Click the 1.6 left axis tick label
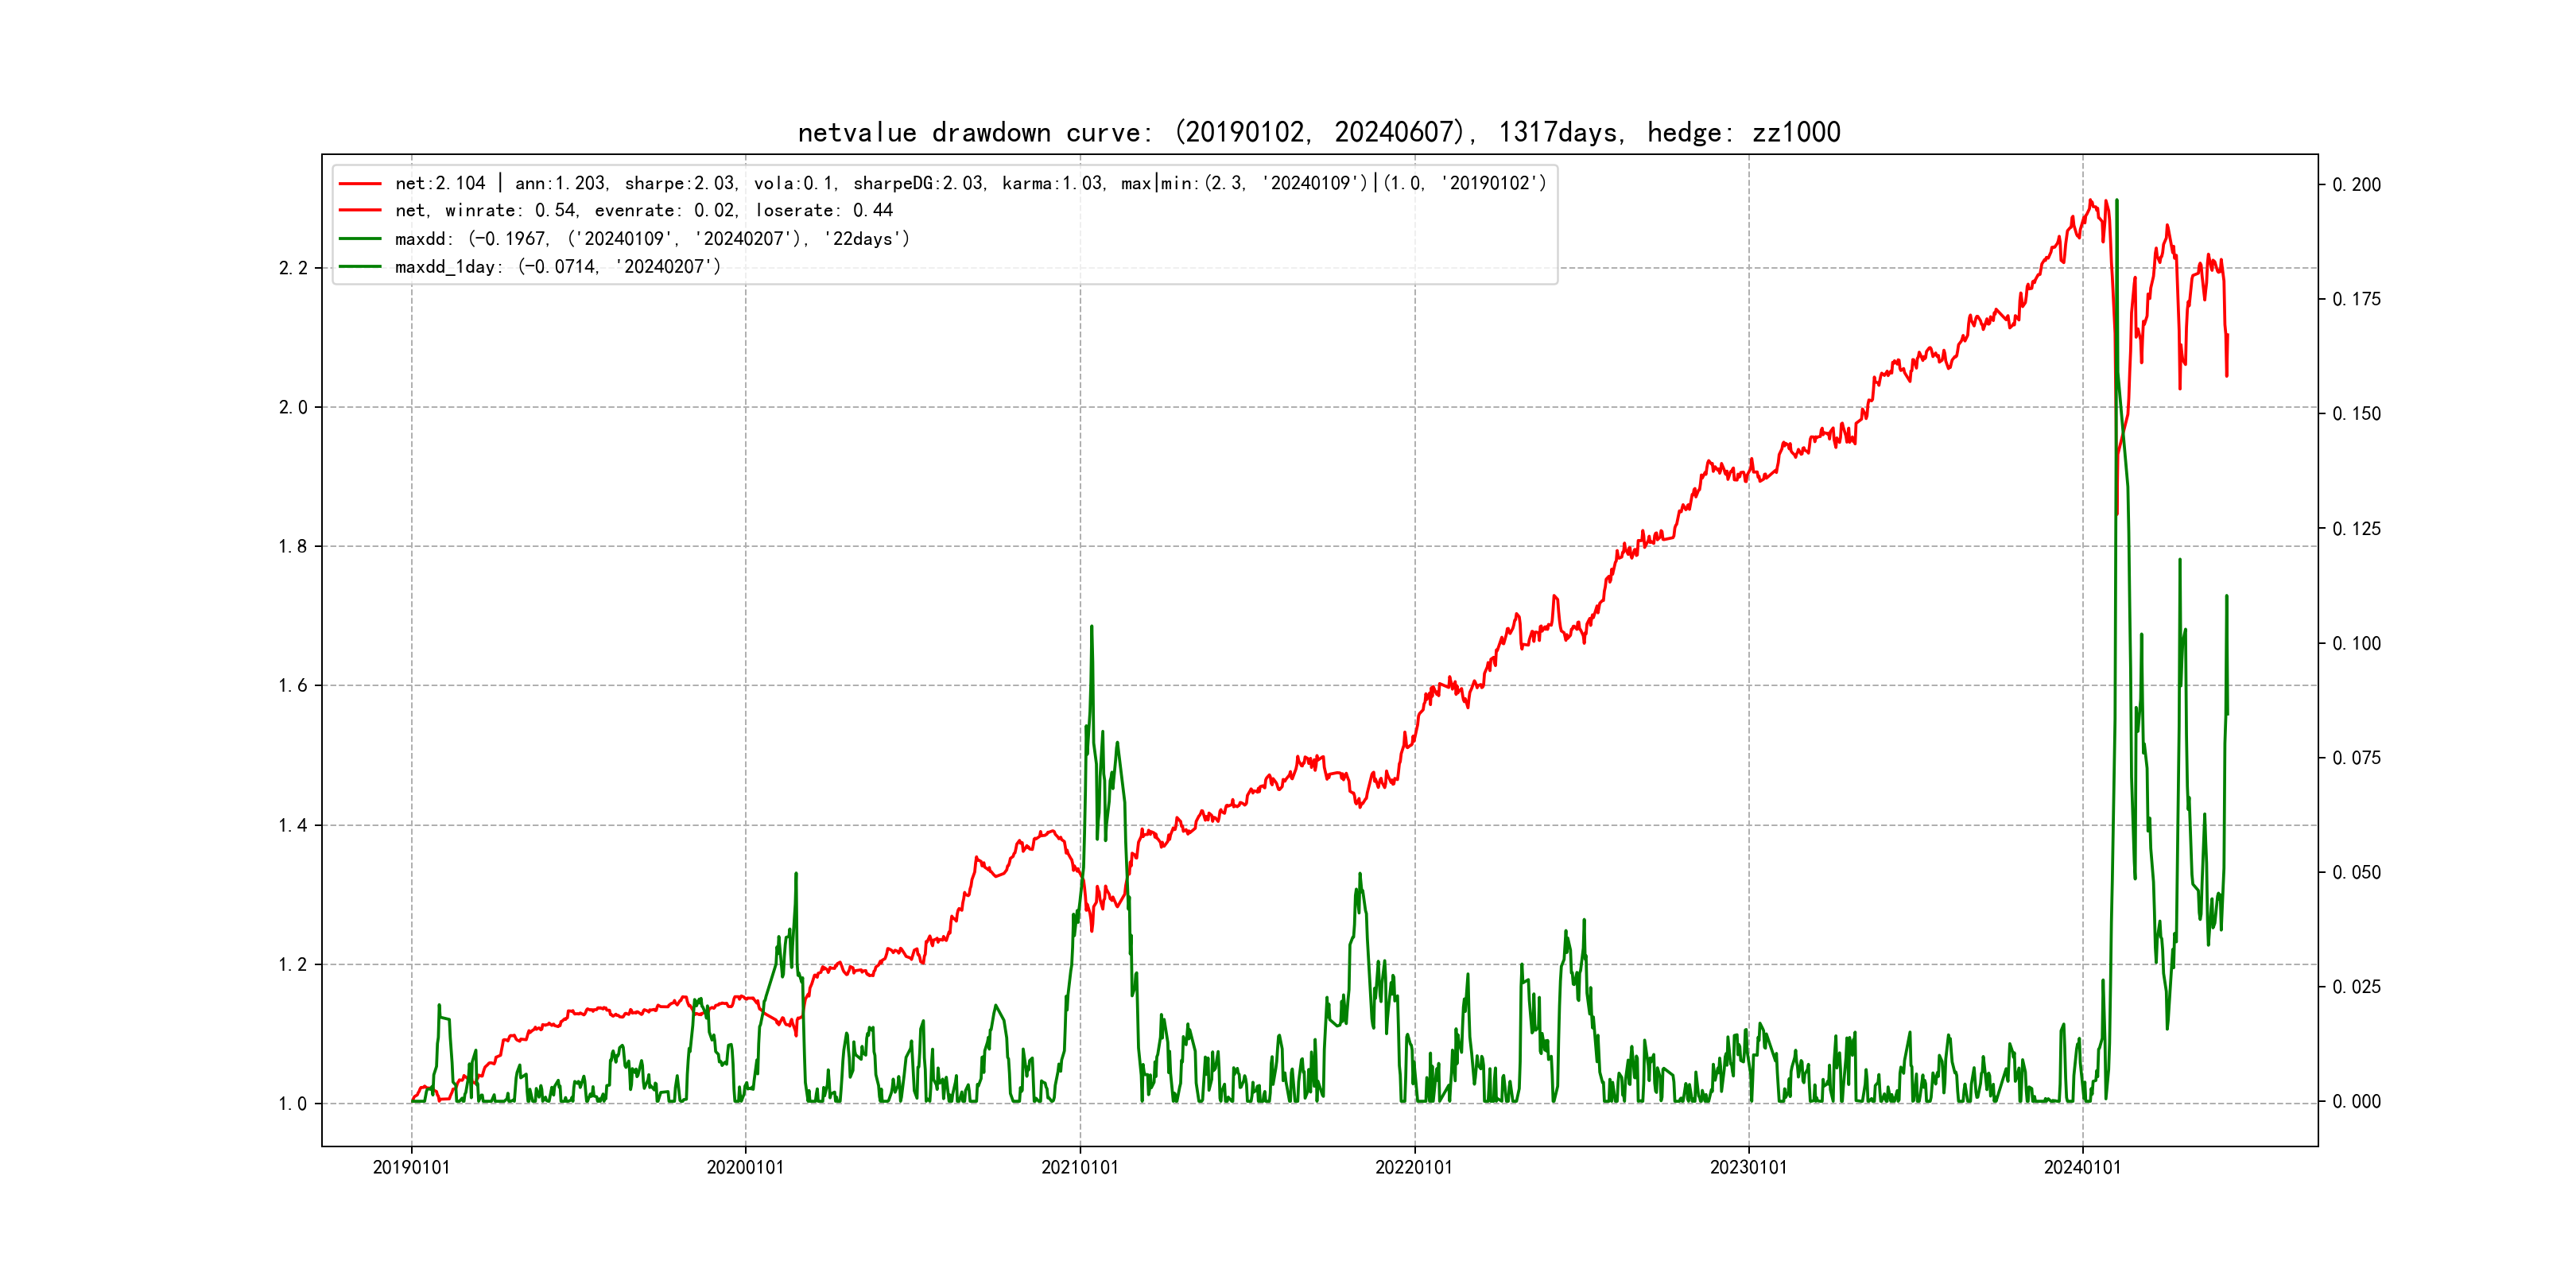This screenshot has height=1288, width=2576. pyautogui.click(x=293, y=686)
